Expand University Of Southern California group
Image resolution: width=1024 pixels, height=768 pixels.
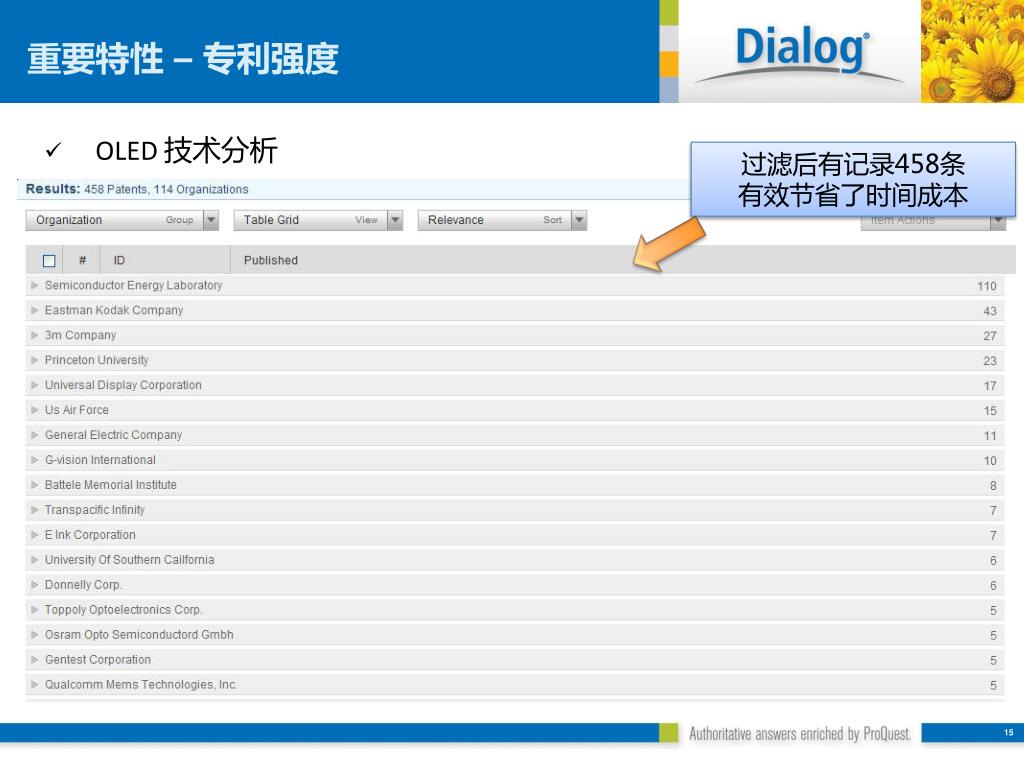35,560
